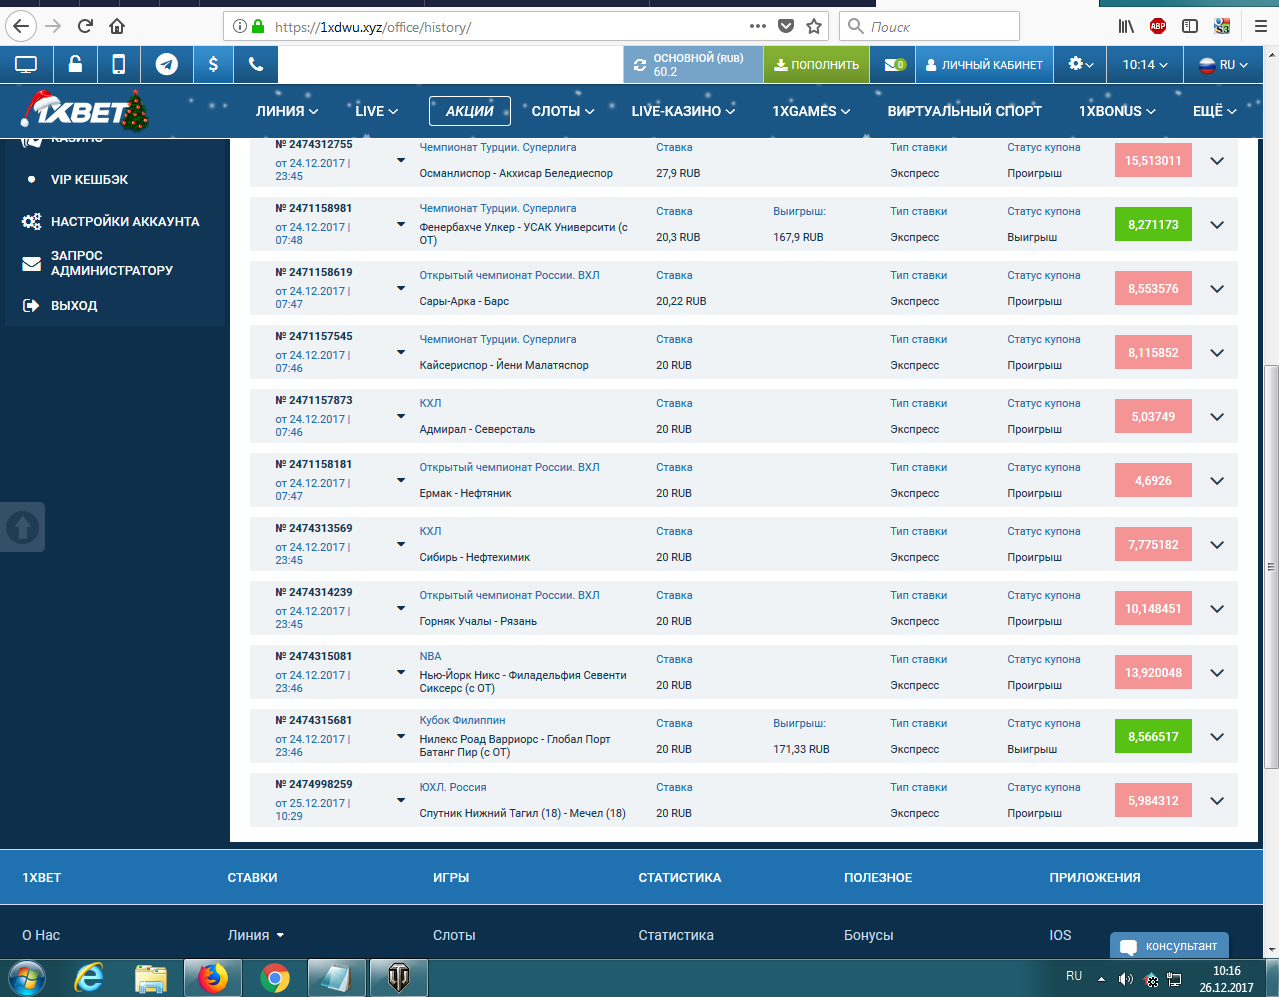Click the Telegram icon in top bar
1279x997 pixels.
pos(167,65)
